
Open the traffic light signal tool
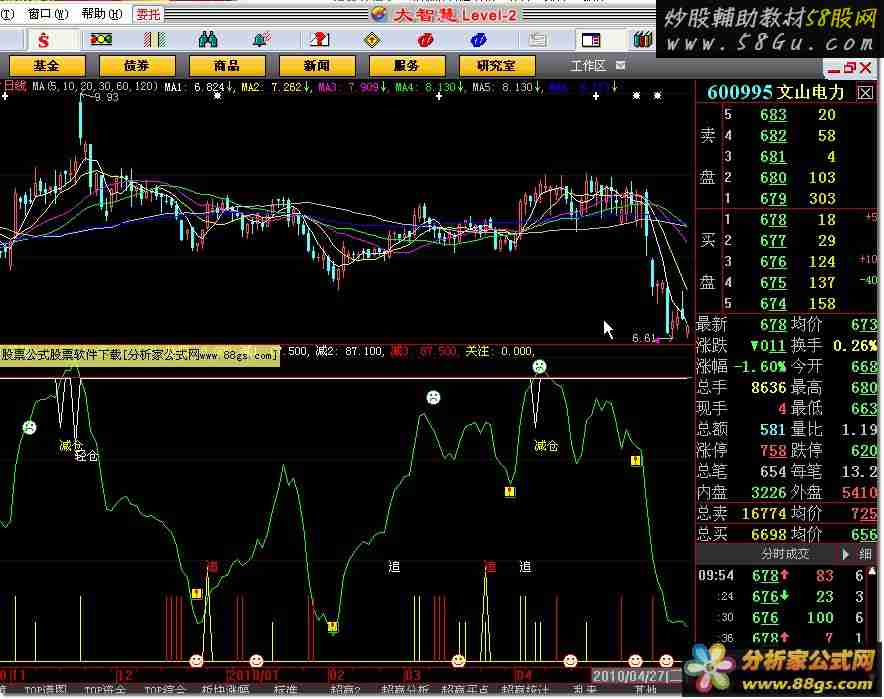point(101,39)
